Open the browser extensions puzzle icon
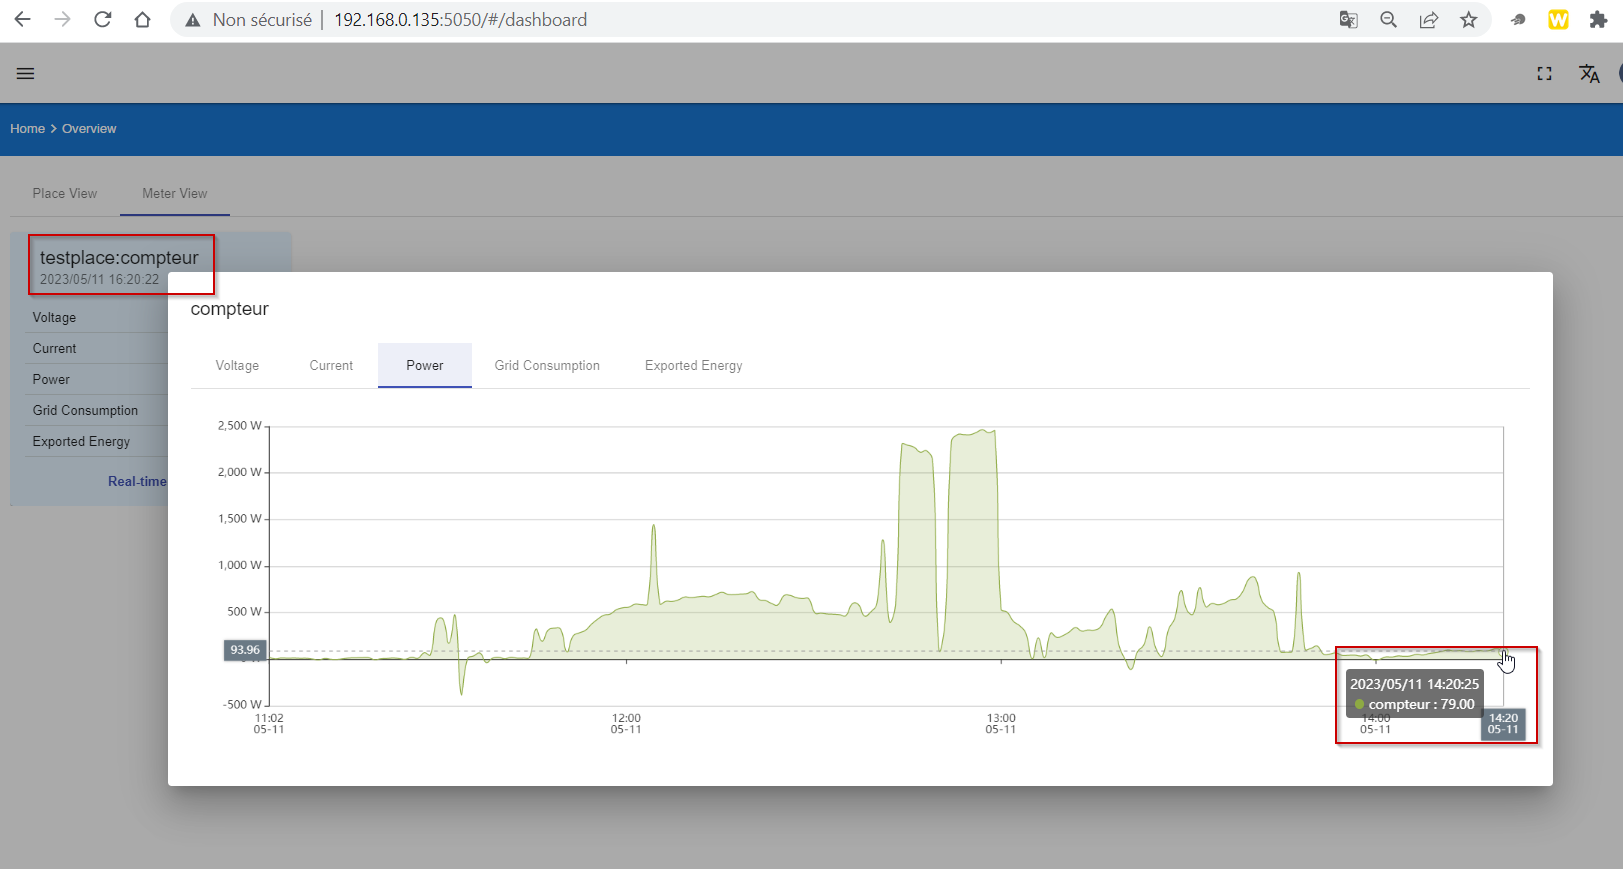 (x=1598, y=20)
